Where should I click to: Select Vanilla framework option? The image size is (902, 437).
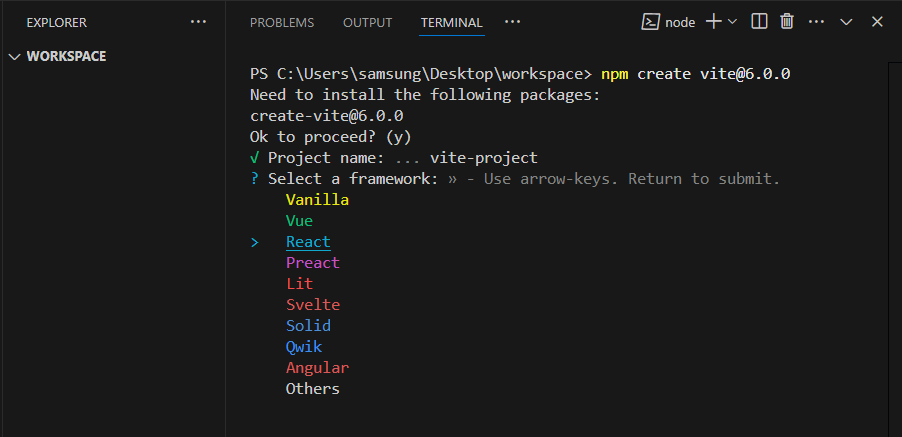(x=317, y=200)
